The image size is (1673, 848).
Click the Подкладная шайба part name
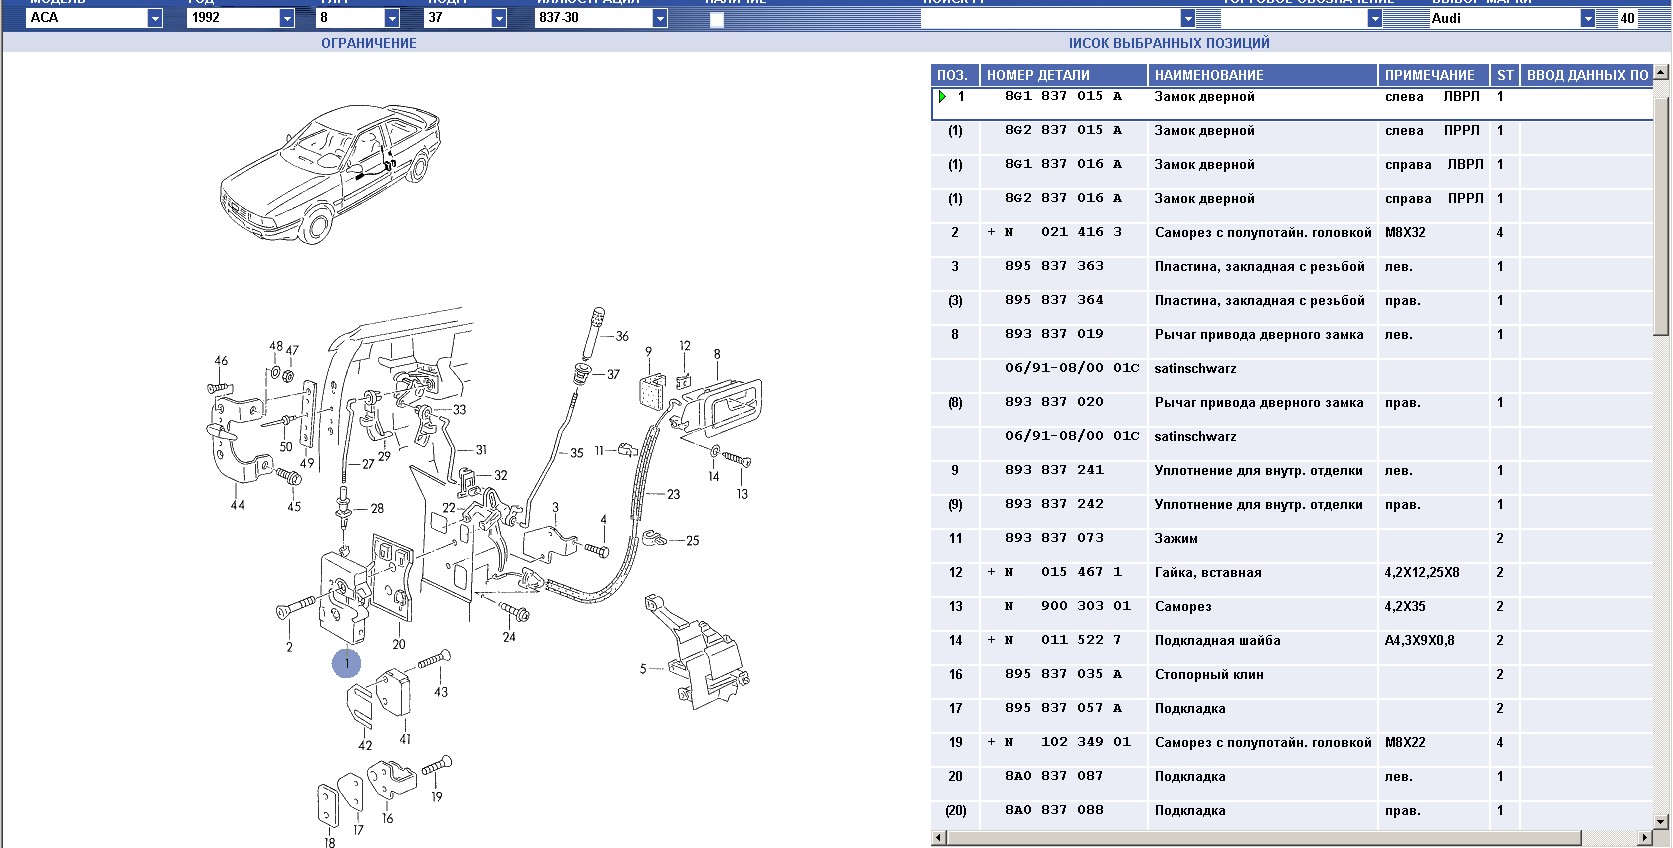(x=1217, y=641)
